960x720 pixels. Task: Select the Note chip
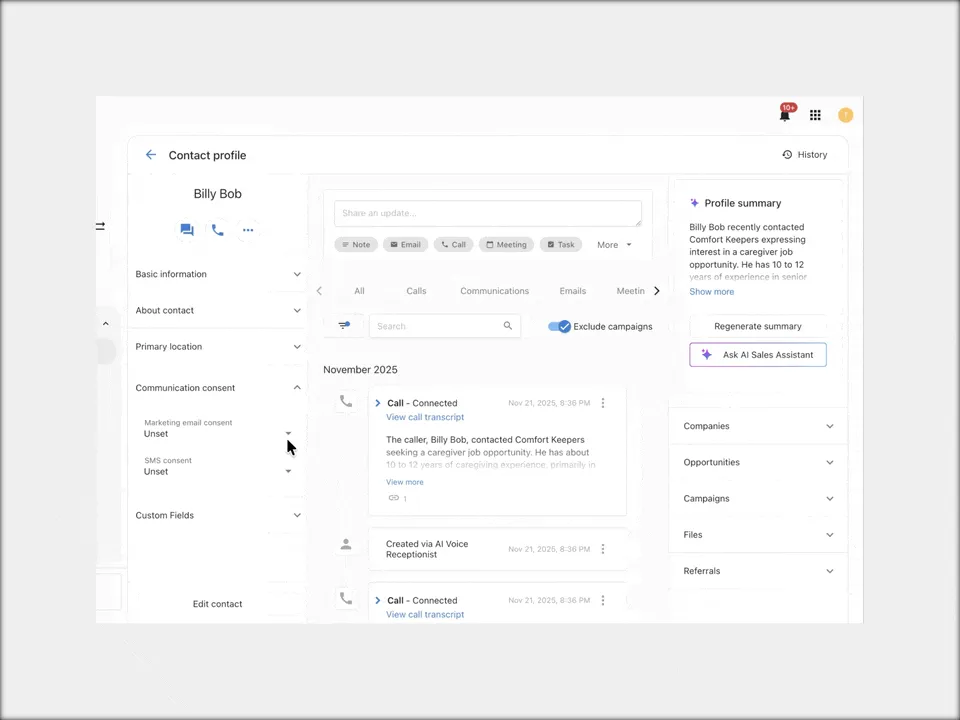click(x=356, y=244)
